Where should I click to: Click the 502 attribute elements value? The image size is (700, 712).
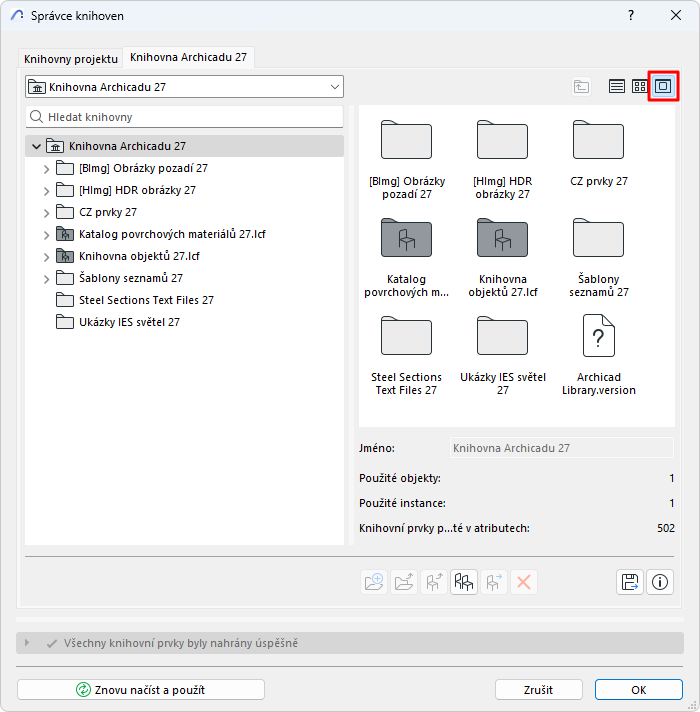(665, 528)
